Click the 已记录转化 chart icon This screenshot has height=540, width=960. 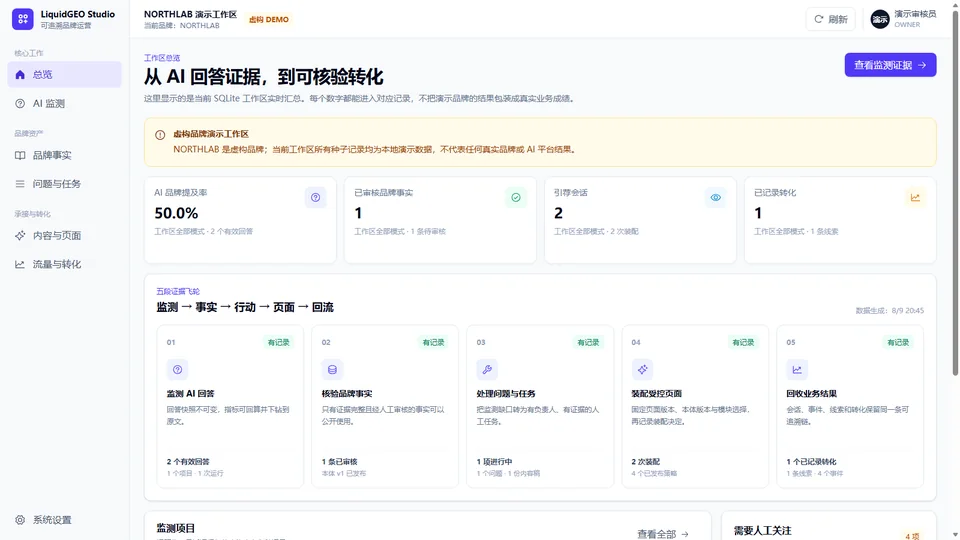coord(915,198)
